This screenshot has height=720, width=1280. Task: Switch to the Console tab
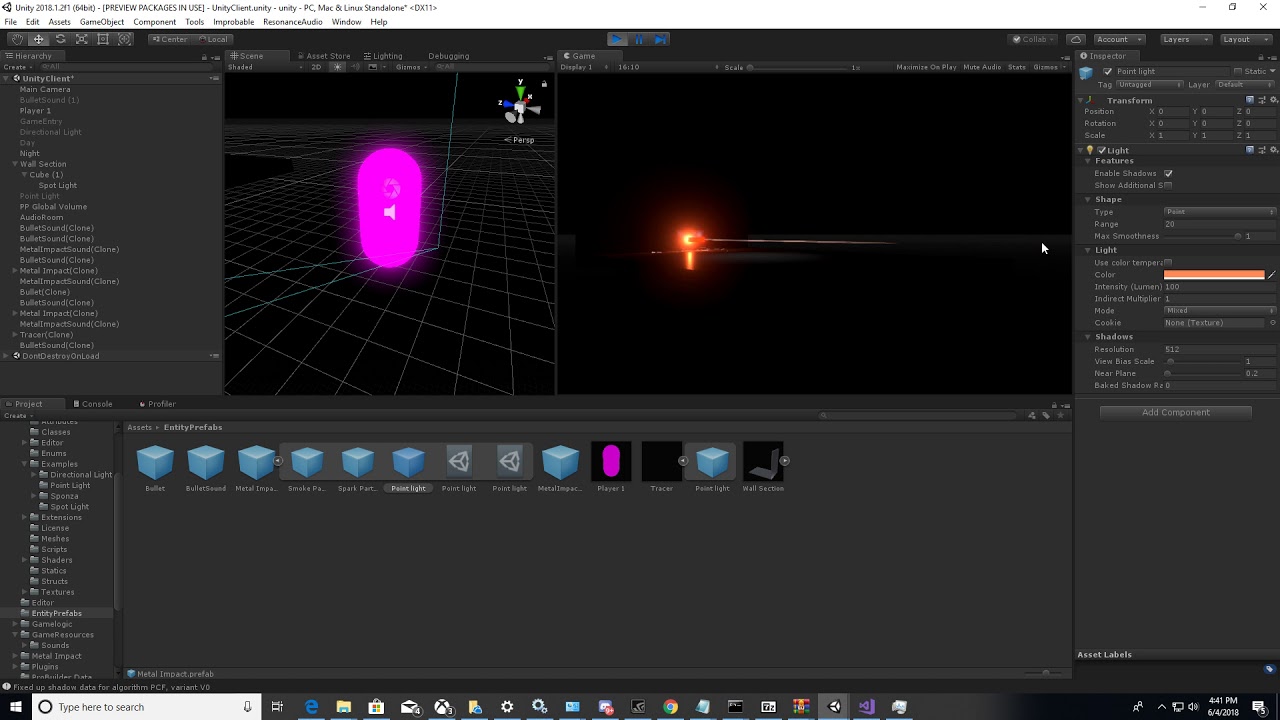click(92, 404)
